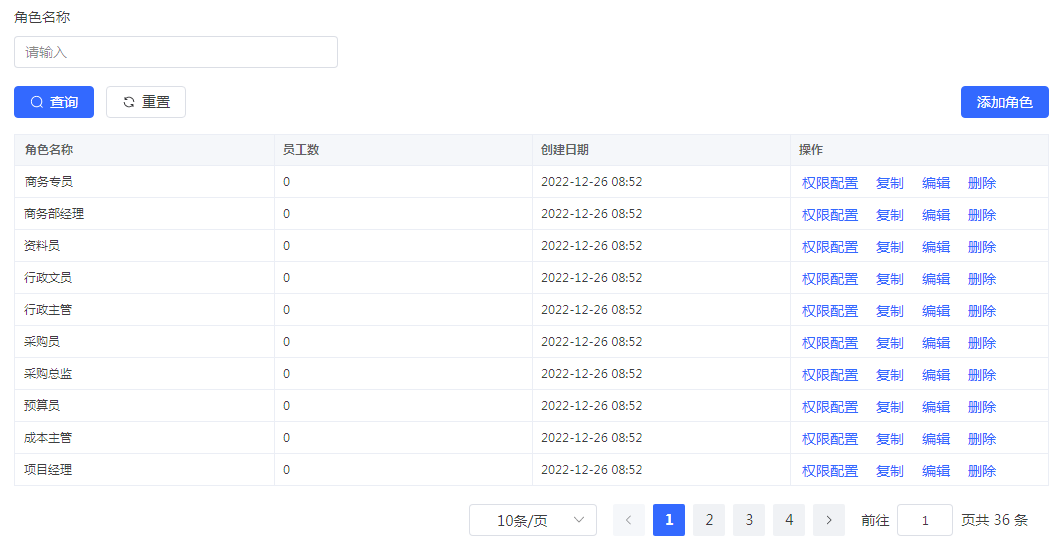The image size is (1062, 542).
Task: Click 编辑 for 采购总监
Action: tap(935, 375)
